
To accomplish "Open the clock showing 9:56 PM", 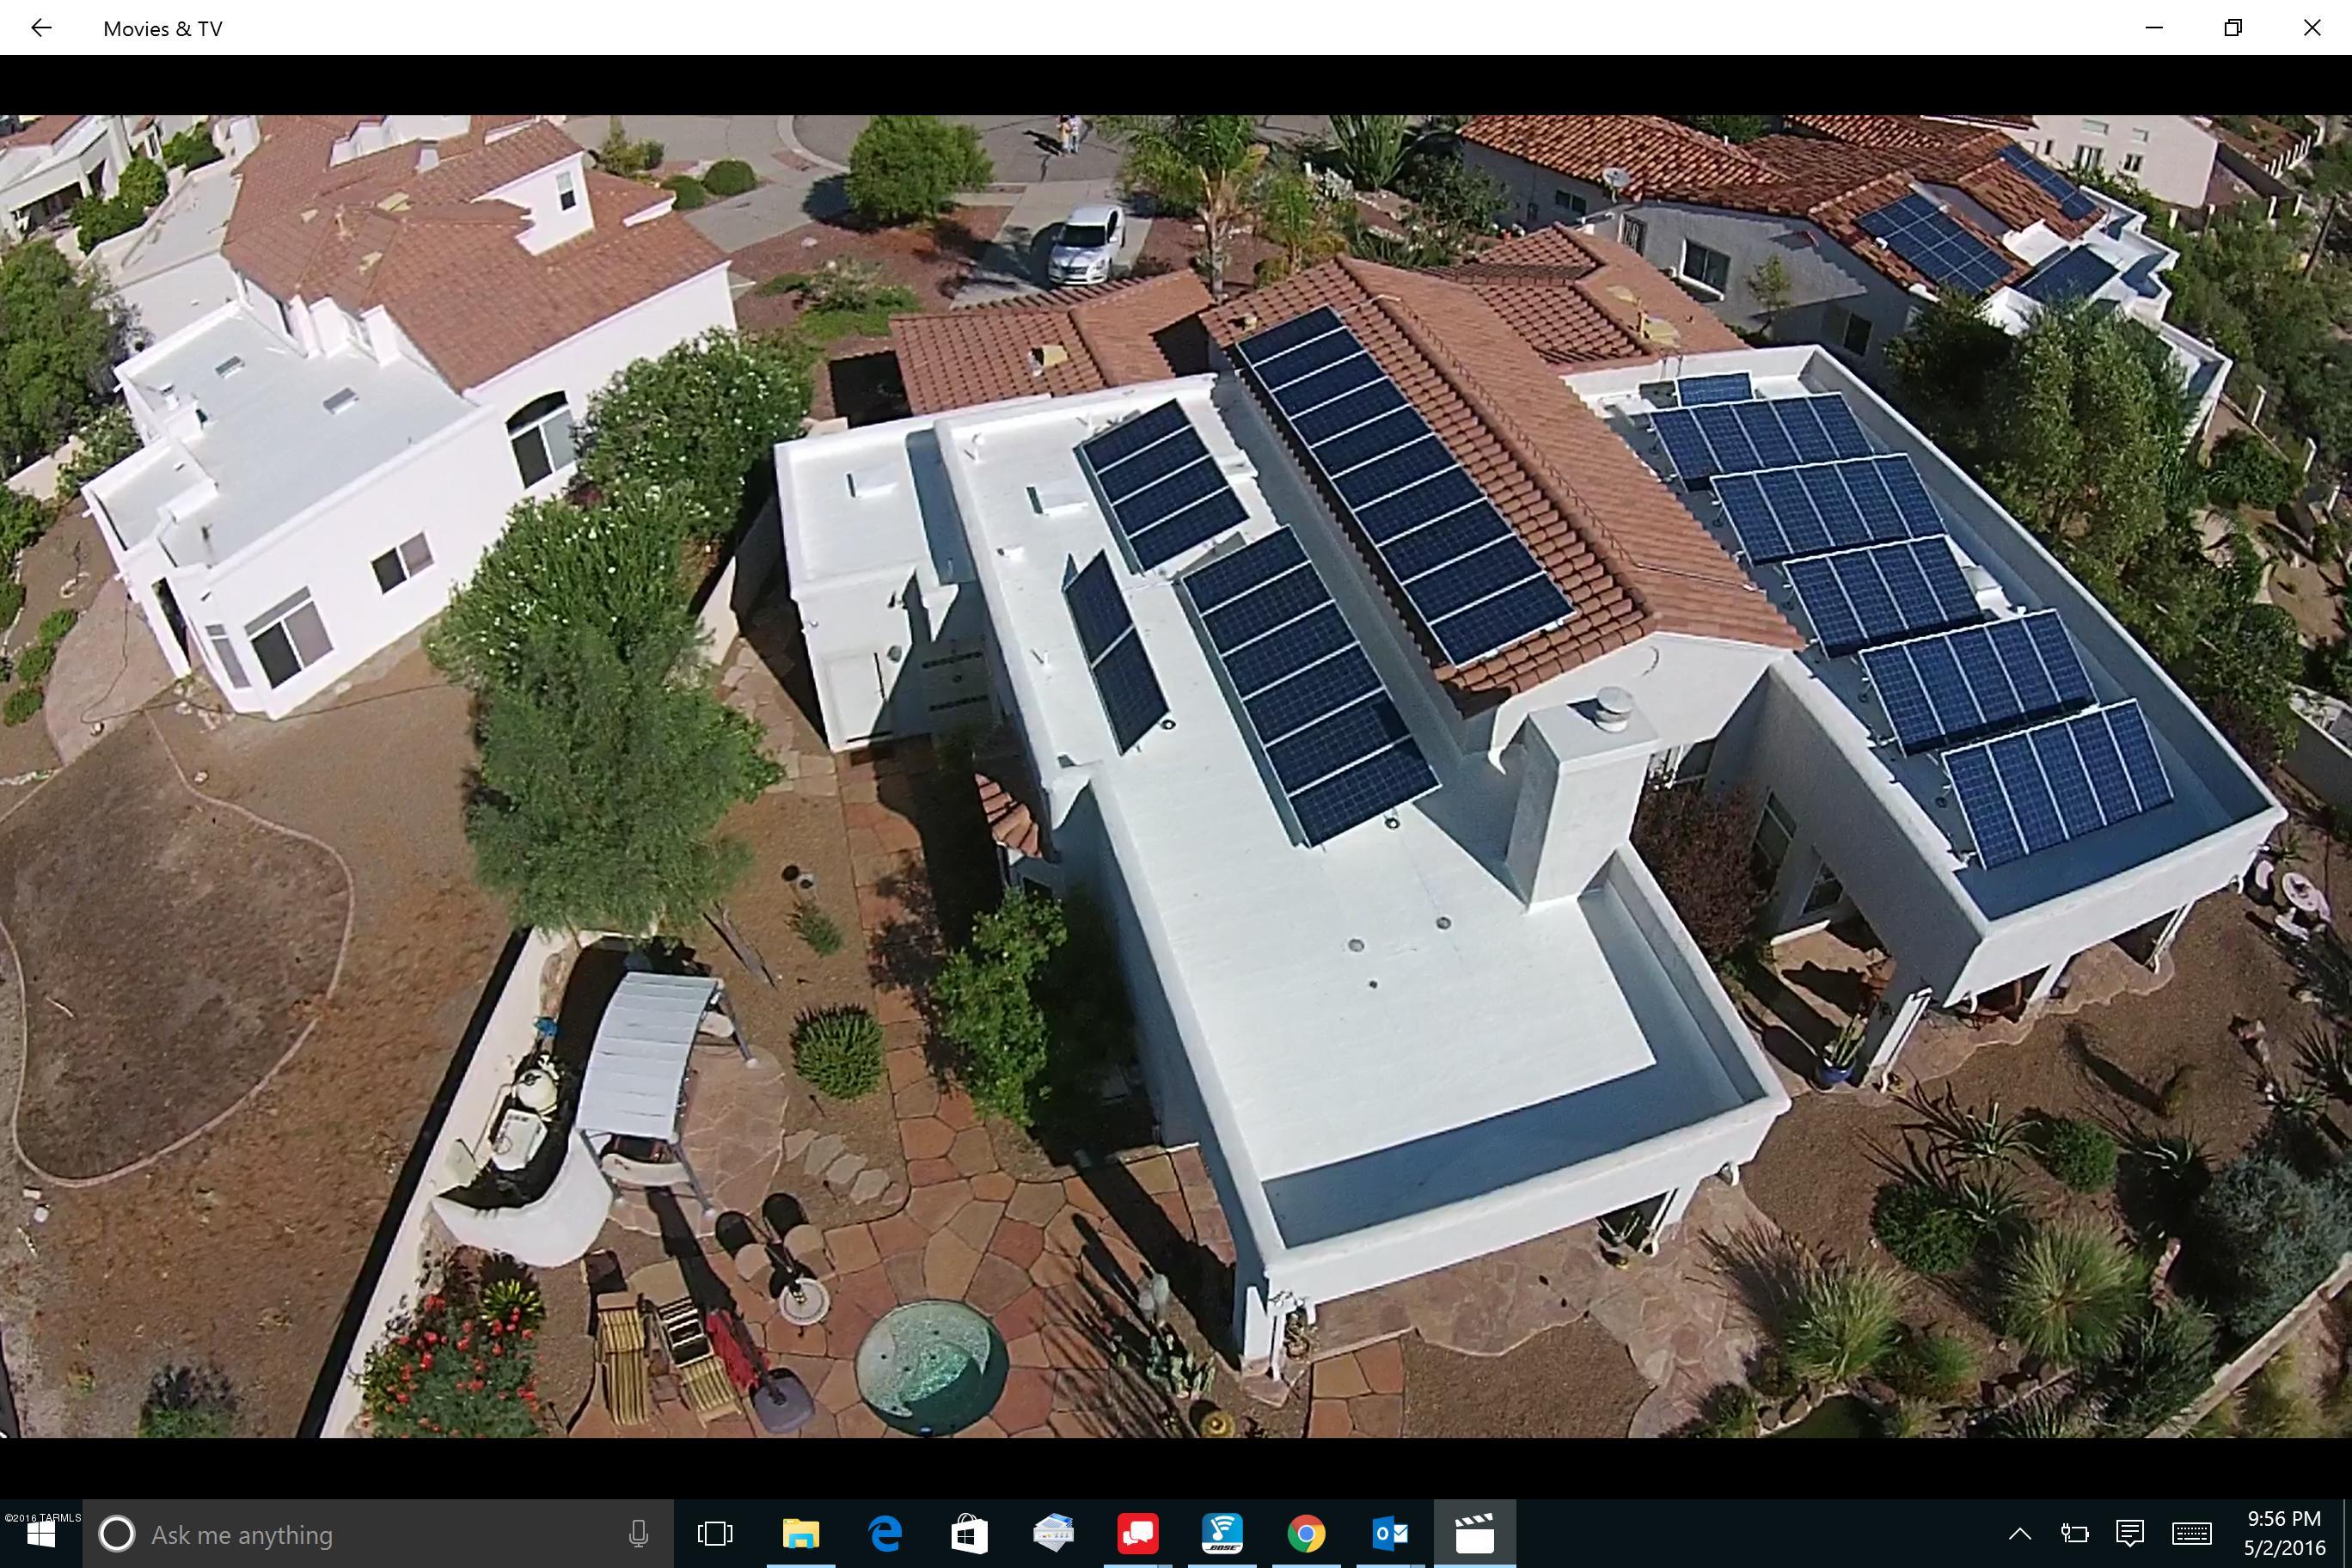I will 2285,1534.
